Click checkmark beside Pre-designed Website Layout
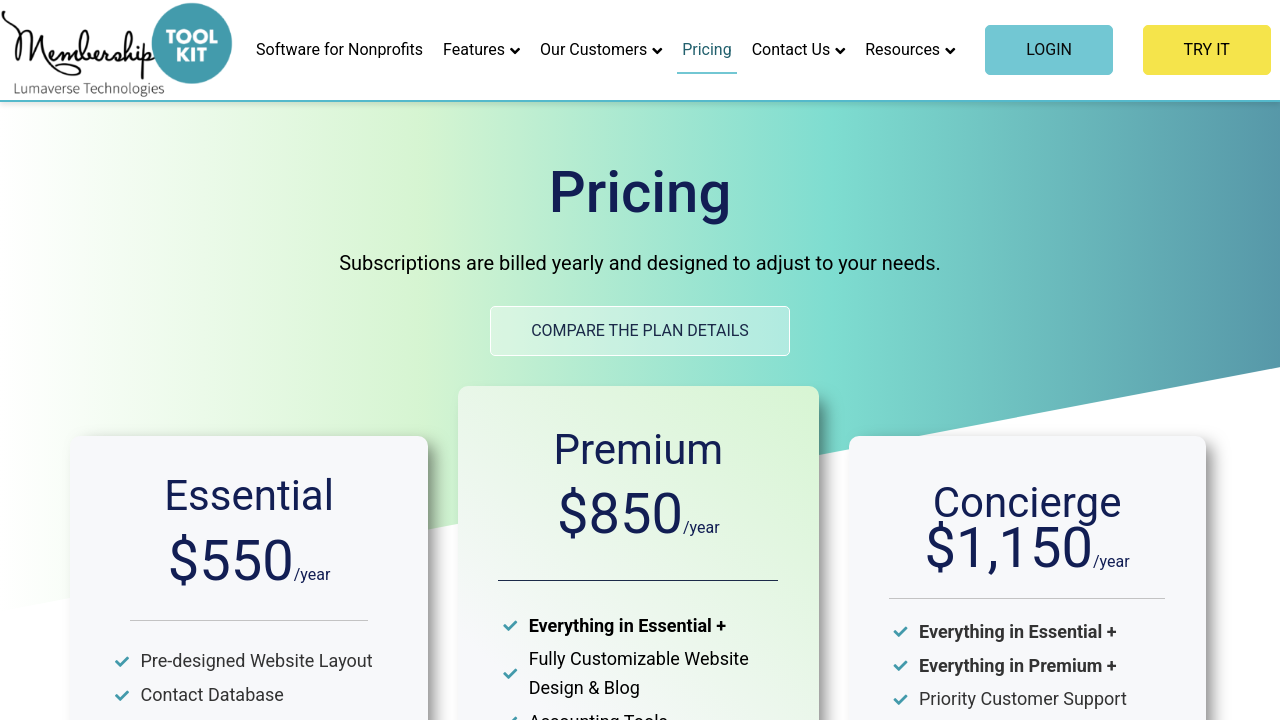 coord(122,662)
